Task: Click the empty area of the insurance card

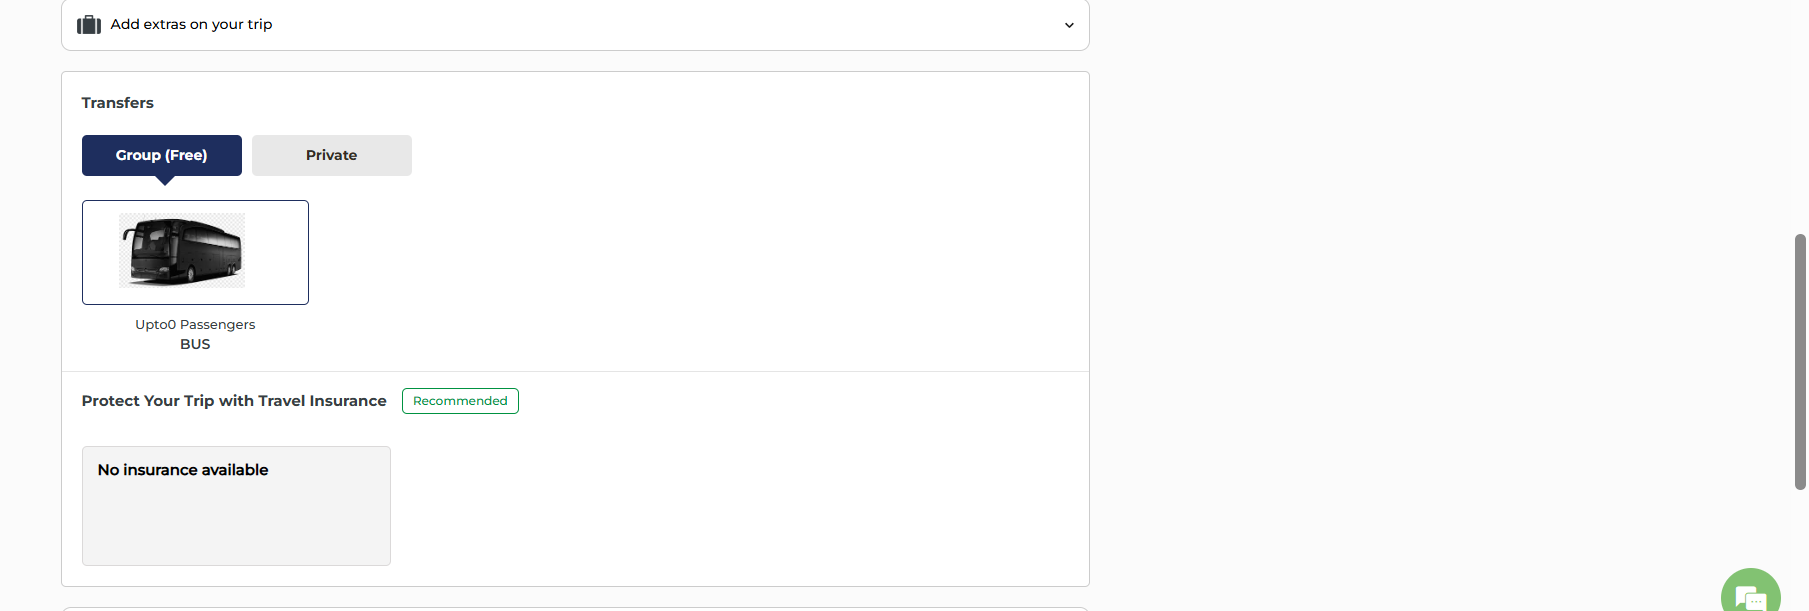Action: [236, 525]
